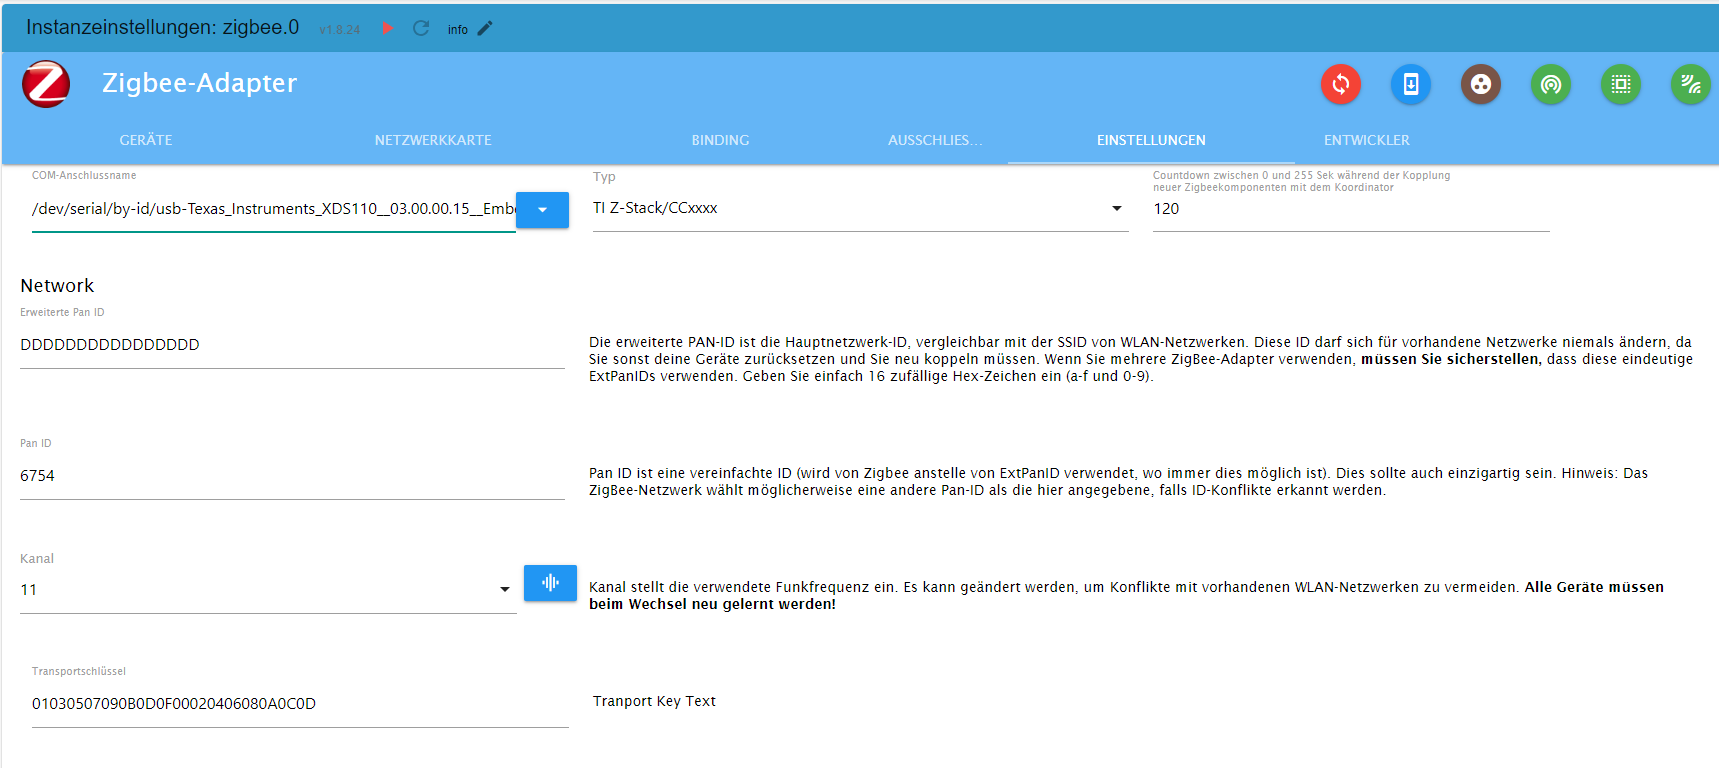
Task: Click the version text v1.8.24
Action: pos(340,30)
